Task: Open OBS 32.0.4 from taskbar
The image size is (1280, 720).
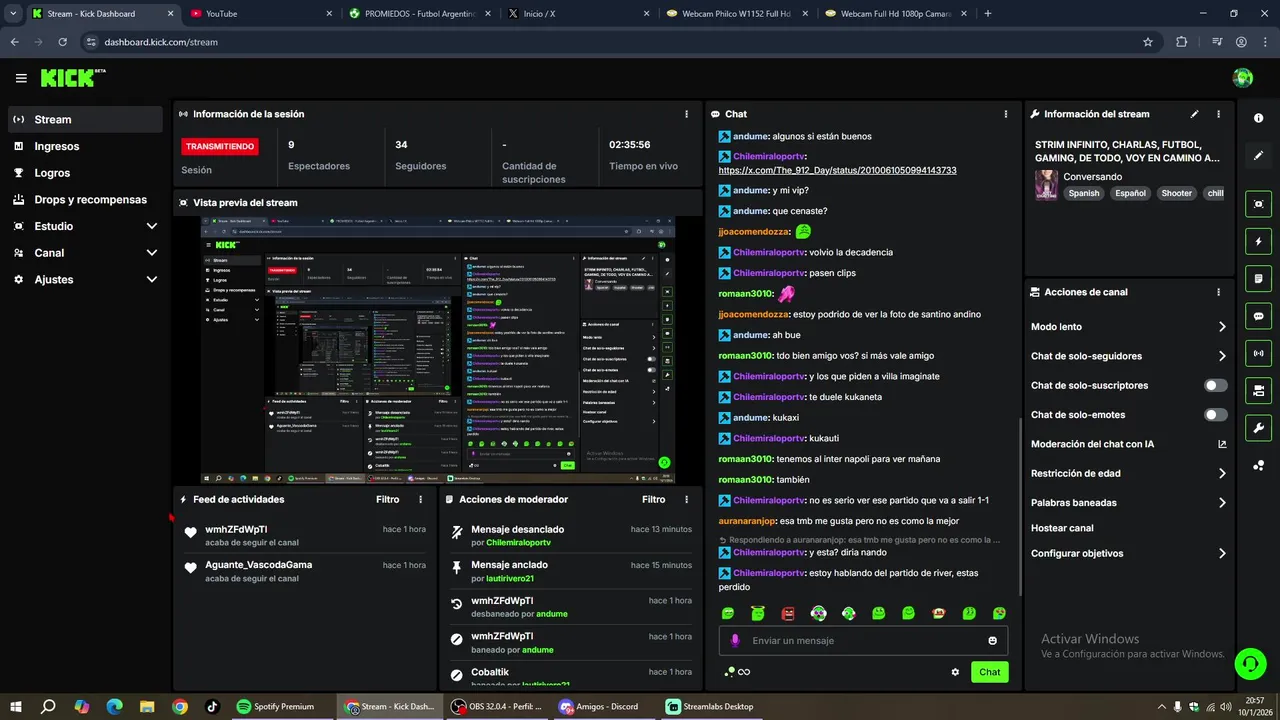Action: pyautogui.click(x=495, y=706)
